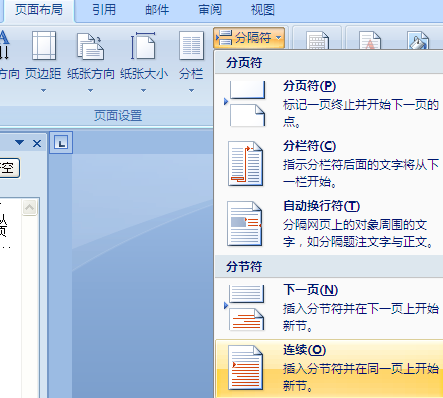Screen dimensions: 443x398
Task: Expand the 纸张大小 dropdown arrow
Action: pos(143,91)
